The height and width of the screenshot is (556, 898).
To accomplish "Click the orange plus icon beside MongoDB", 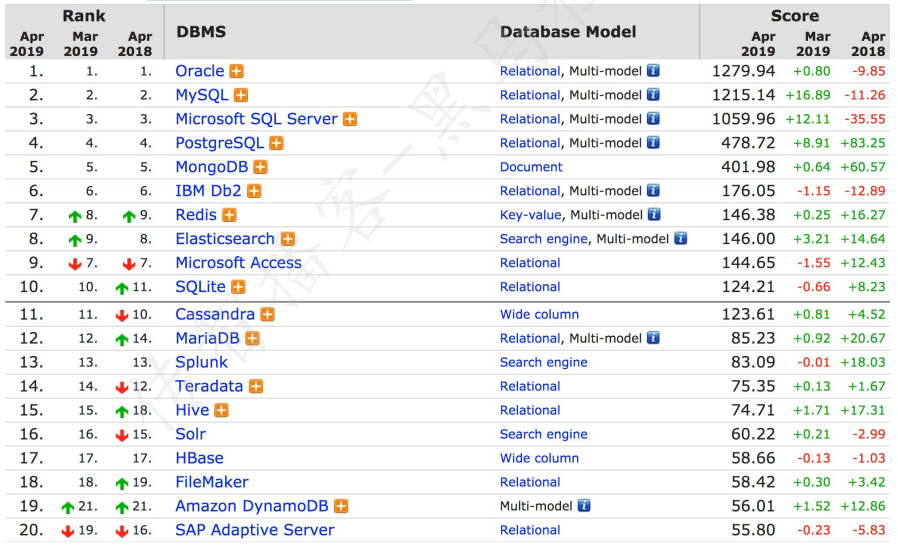I will (260, 167).
